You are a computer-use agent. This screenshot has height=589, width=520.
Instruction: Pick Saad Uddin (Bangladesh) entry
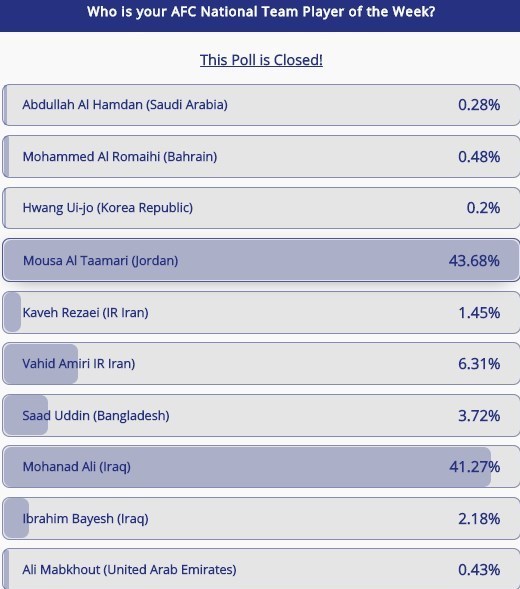pos(261,415)
